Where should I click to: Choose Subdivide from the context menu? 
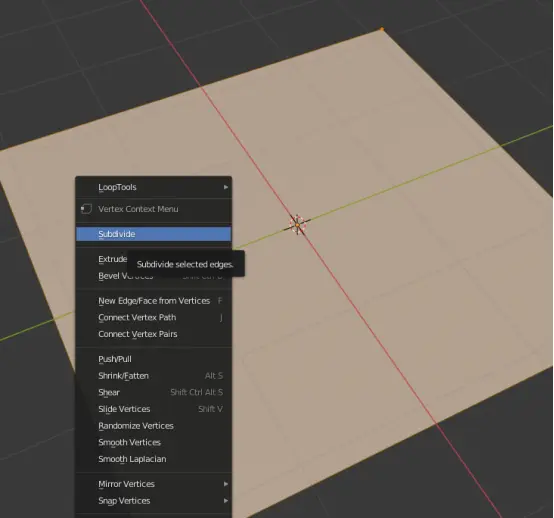[x=154, y=234]
